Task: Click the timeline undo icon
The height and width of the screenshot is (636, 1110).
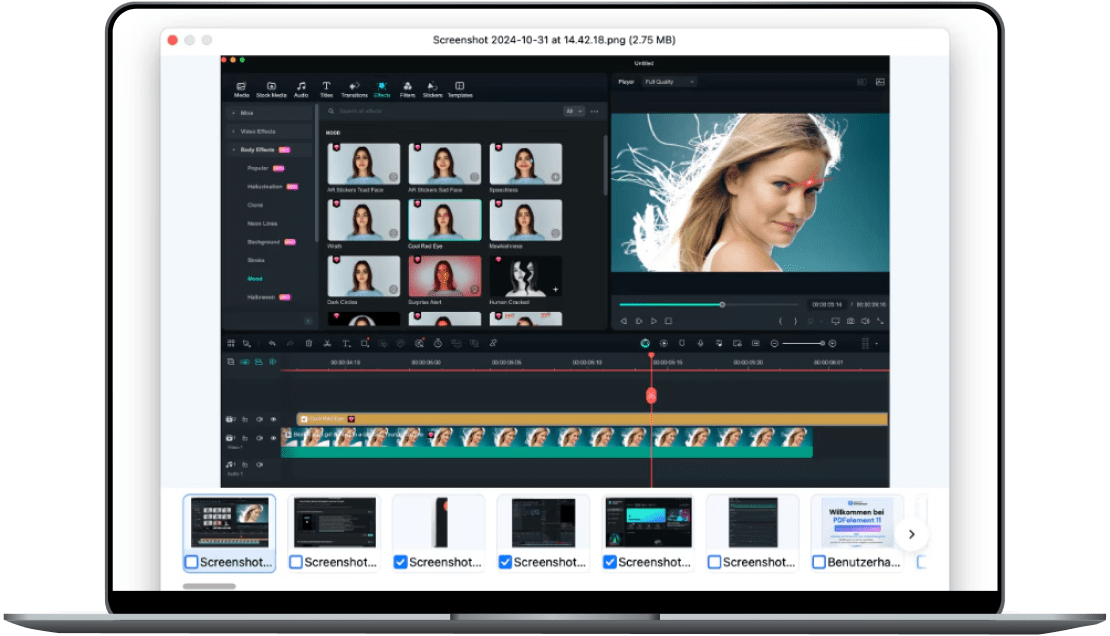Action: pyautogui.click(x=272, y=343)
